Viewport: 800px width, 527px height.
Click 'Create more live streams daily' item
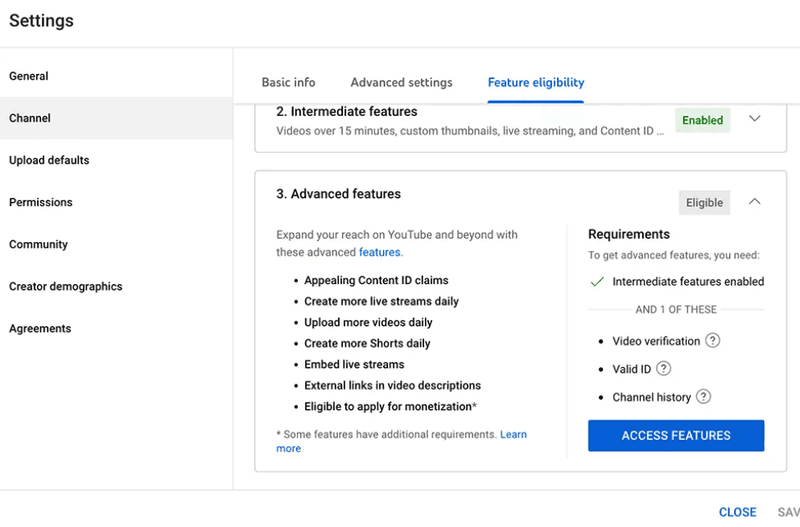pos(381,301)
